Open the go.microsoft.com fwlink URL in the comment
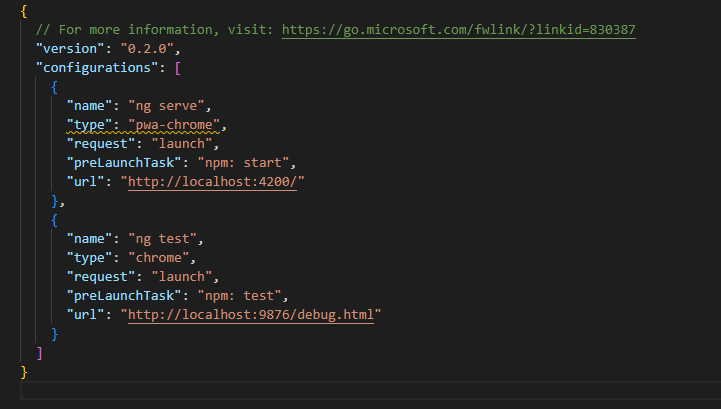721x409 pixels. point(458,30)
